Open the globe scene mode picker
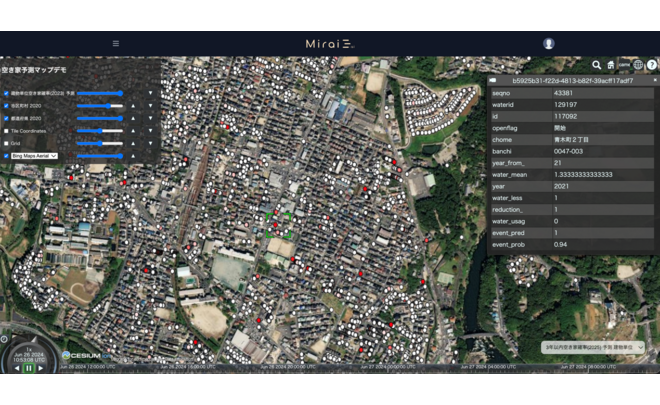 (x=638, y=64)
